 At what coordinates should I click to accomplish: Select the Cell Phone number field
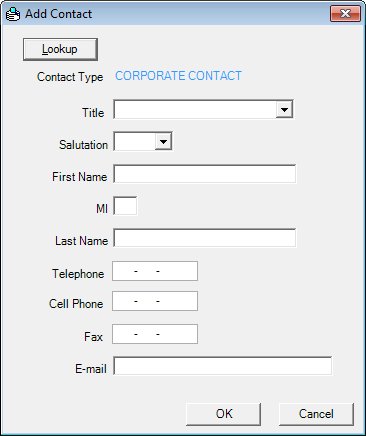(155, 301)
